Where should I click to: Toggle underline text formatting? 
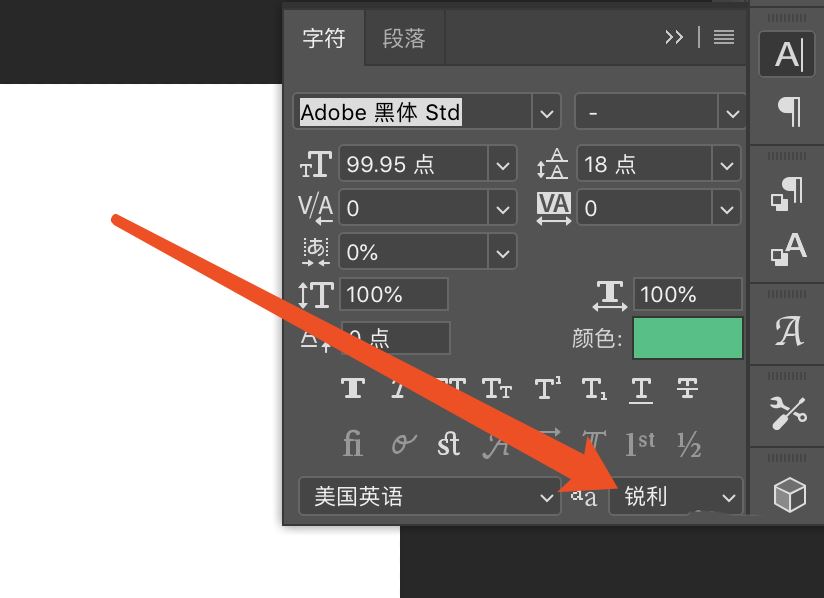click(640, 390)
